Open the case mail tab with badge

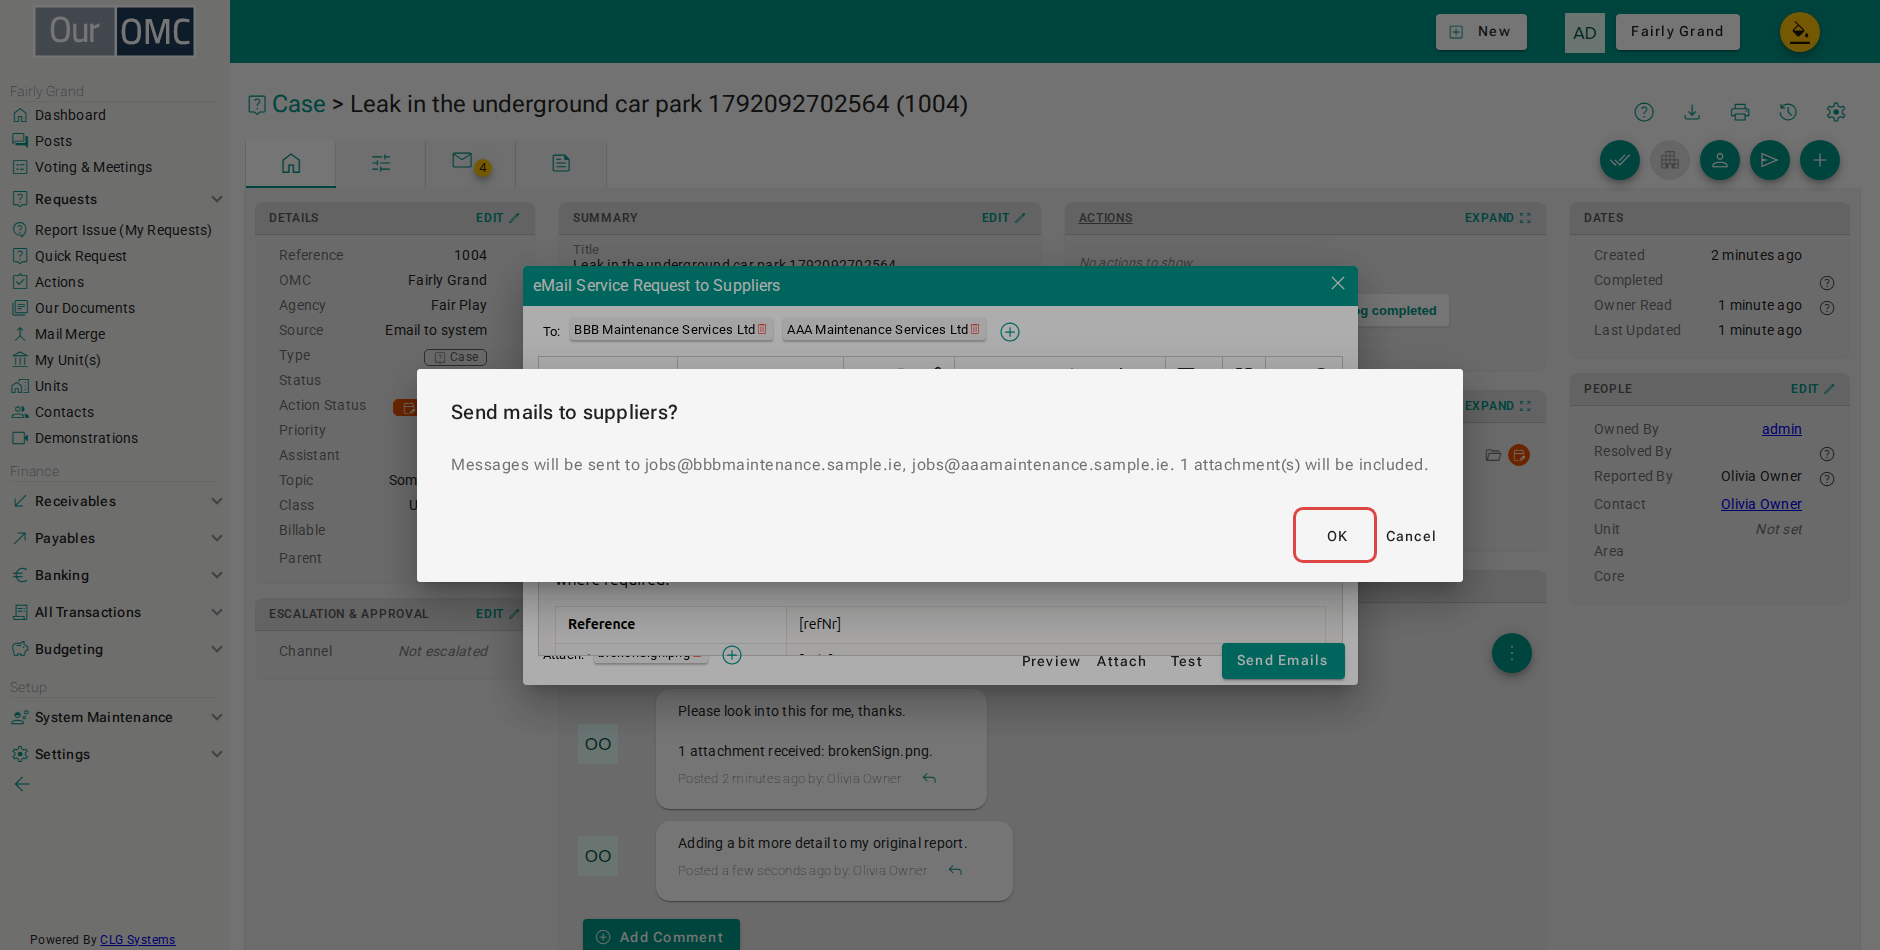(470, 163)
